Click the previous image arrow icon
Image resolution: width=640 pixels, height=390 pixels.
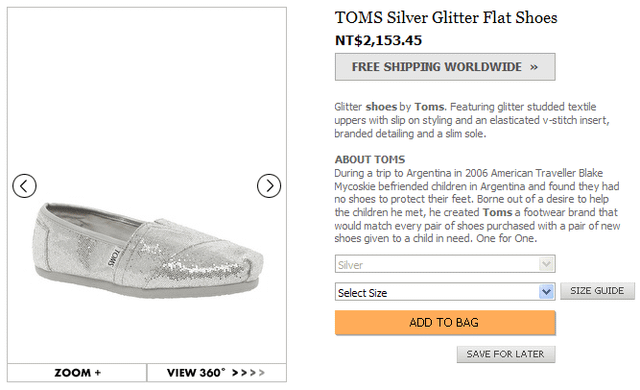pyautogui.click(x=24, y=186)
